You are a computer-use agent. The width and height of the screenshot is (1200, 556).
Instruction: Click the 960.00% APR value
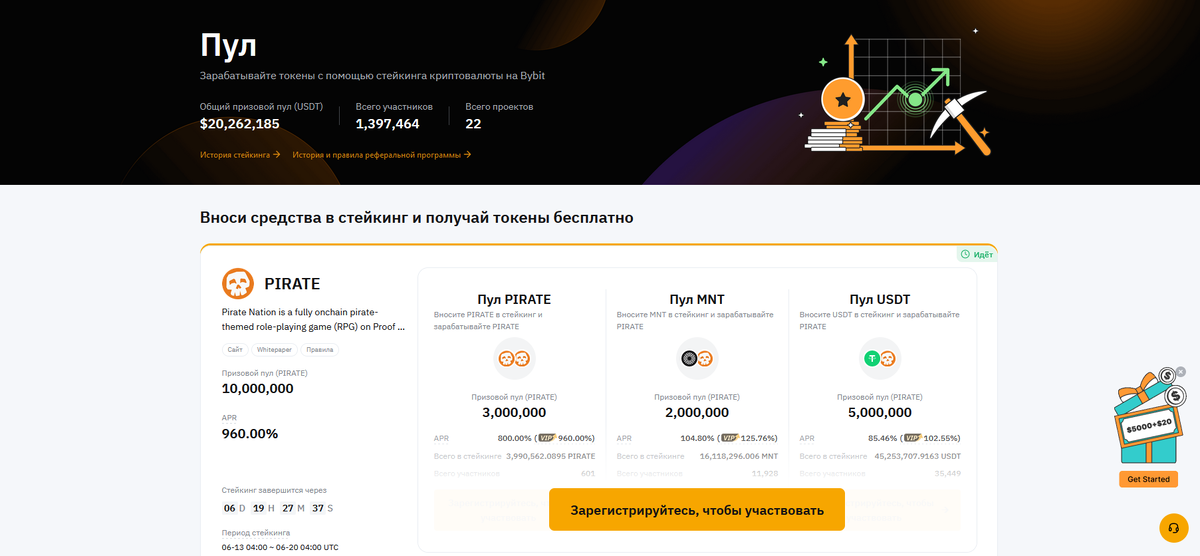(250, 434)
